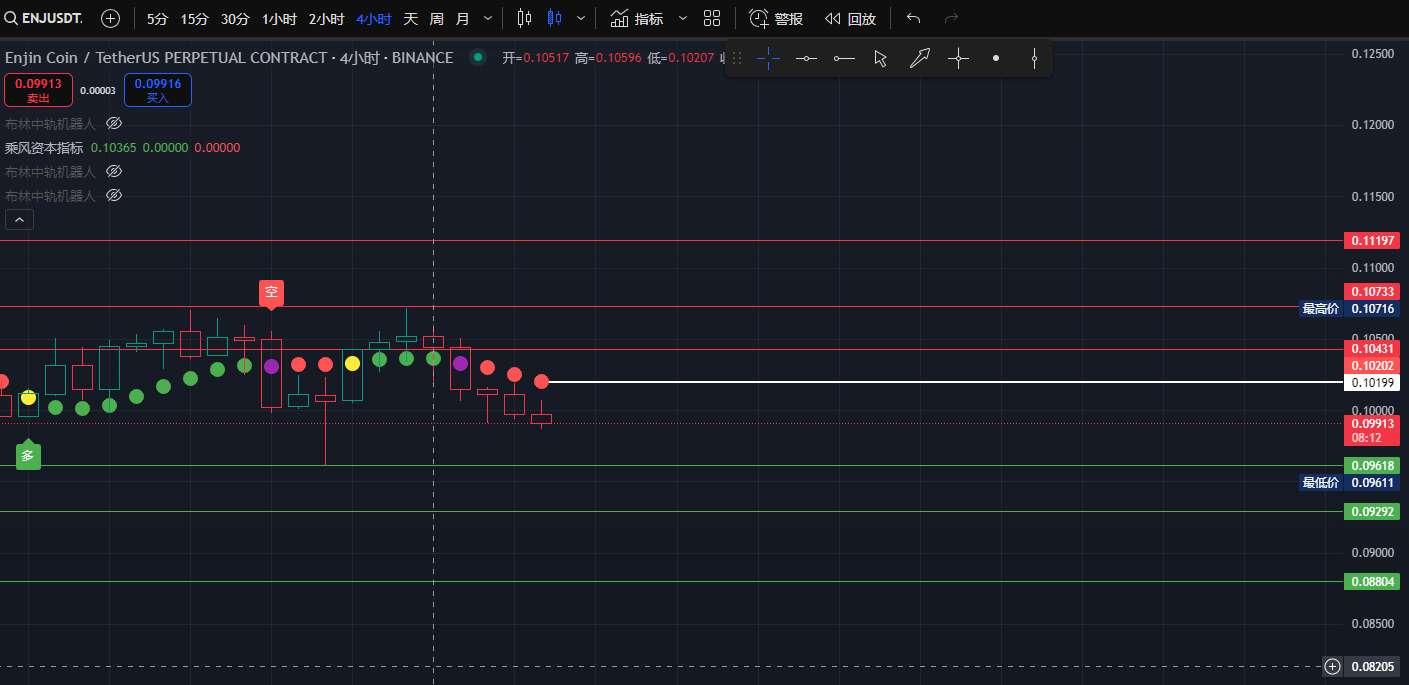Viewport: 1409px width, 685px height.
Task: Switch to the 5分 timeframe
Action: (x=157, y=18)
